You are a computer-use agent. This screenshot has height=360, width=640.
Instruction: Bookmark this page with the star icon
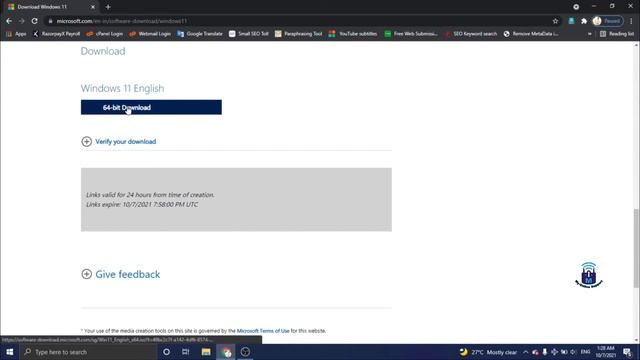pos(555,21)
